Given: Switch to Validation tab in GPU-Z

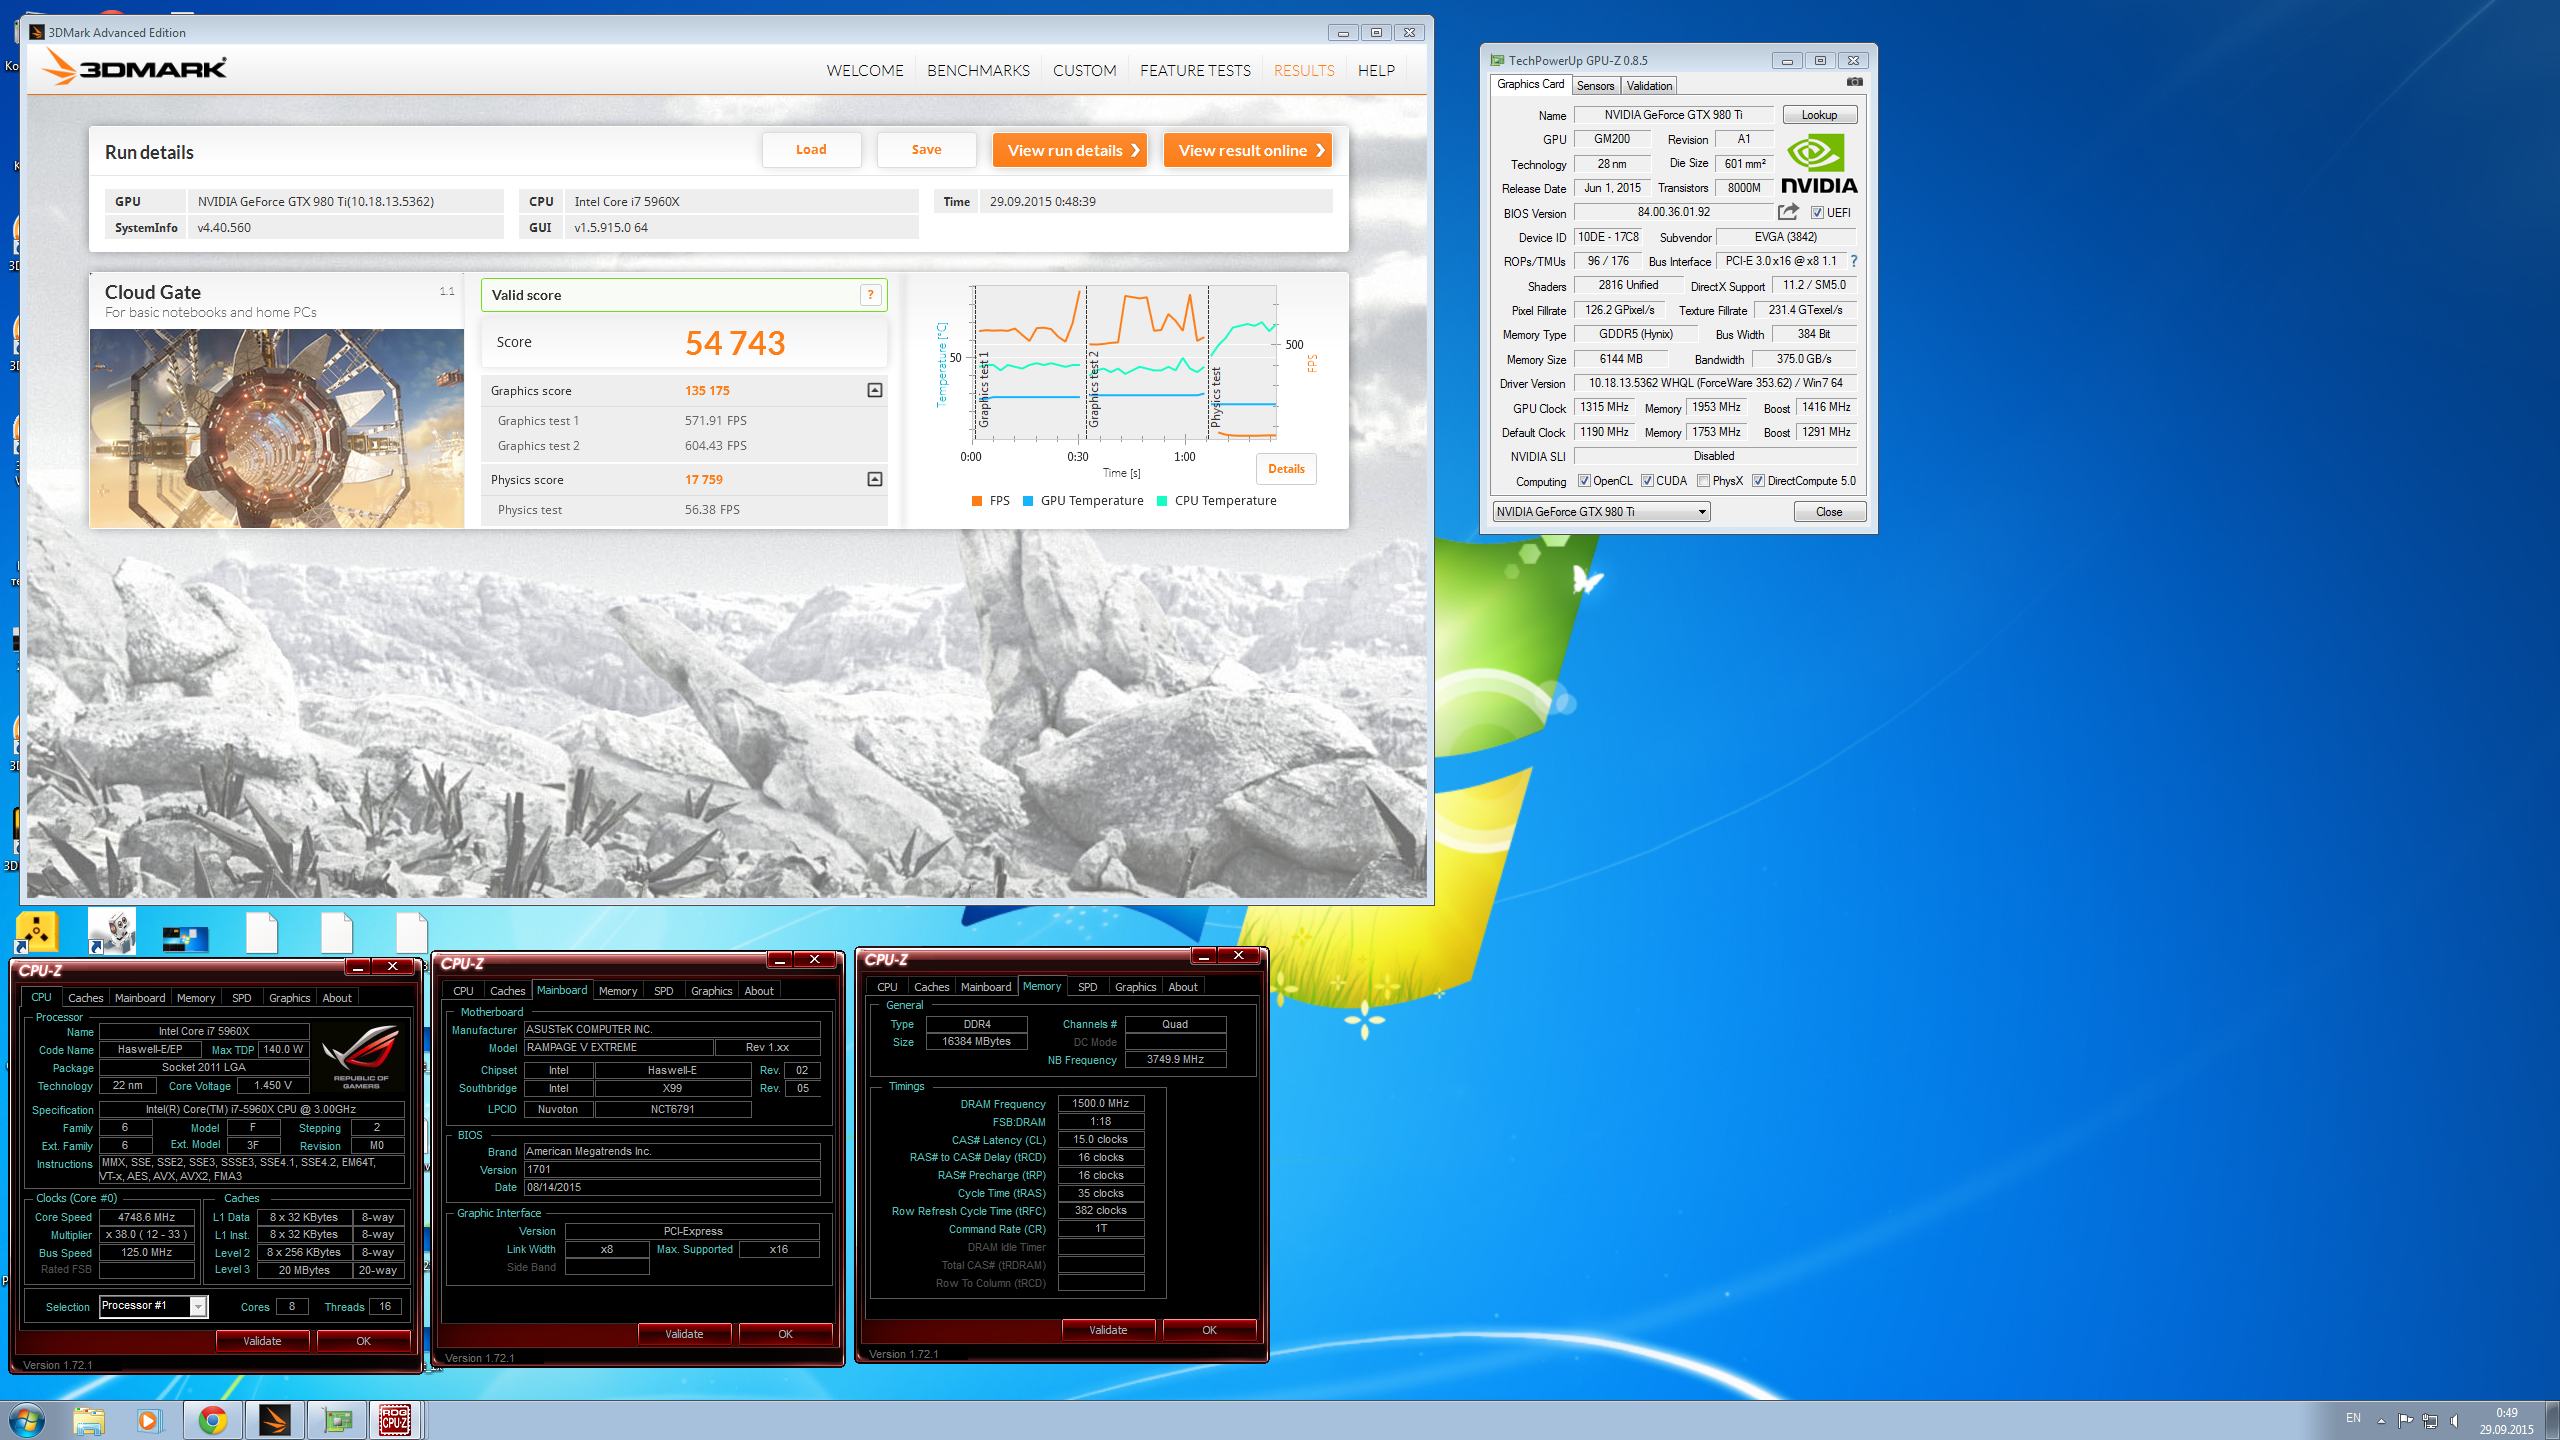Looking at the screenshot, I should coord(1649,86).
